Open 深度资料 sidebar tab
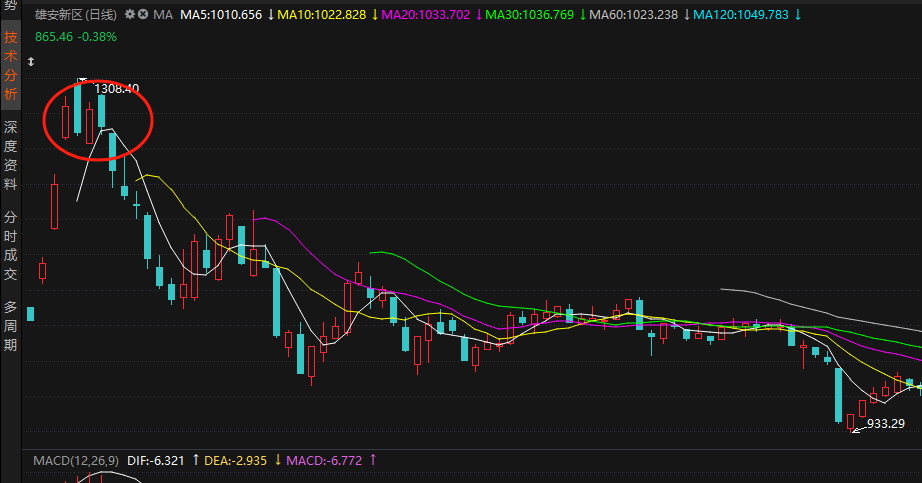The height and width of the screenshot is (483, 922). 11,156
